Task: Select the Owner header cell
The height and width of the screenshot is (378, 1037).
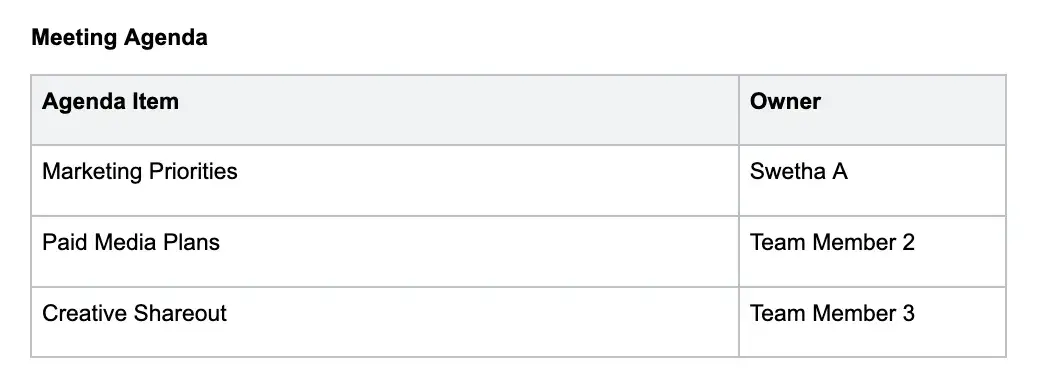Action: pyautogui.click(x=872, y=110)
